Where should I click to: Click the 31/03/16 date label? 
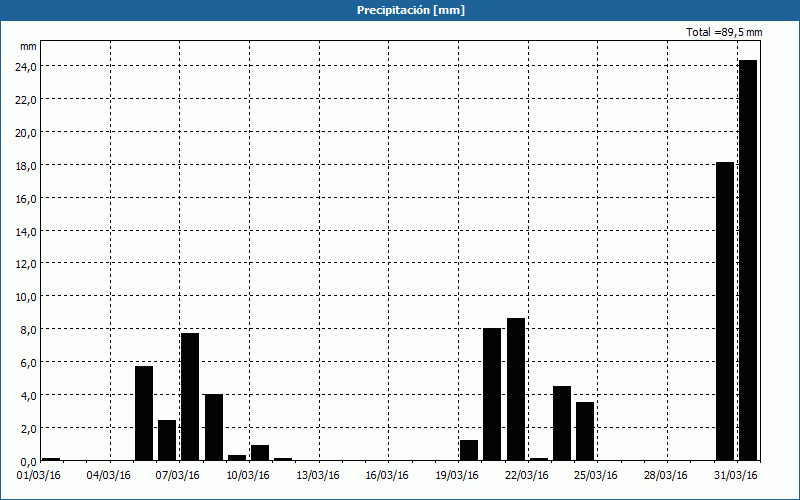[x=735, y=476]
